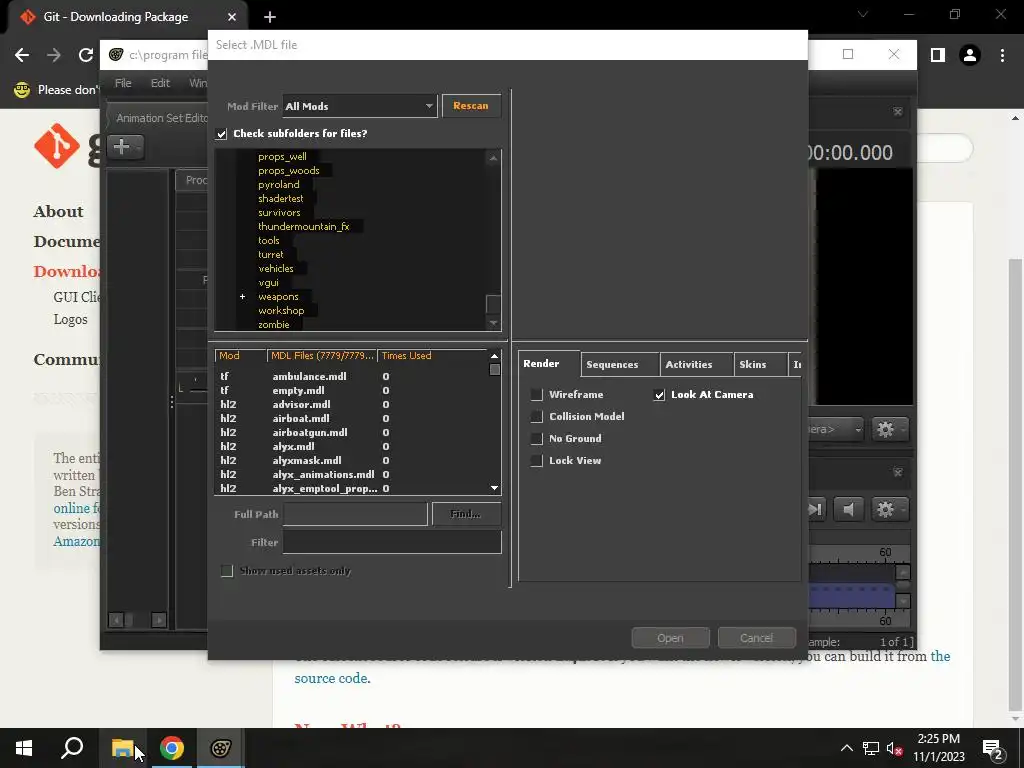Open the Mod Filter All Mods dropdown
The width and height of the screenshot is (1024, 768).
pyautogui.click(x=360, y=106)
